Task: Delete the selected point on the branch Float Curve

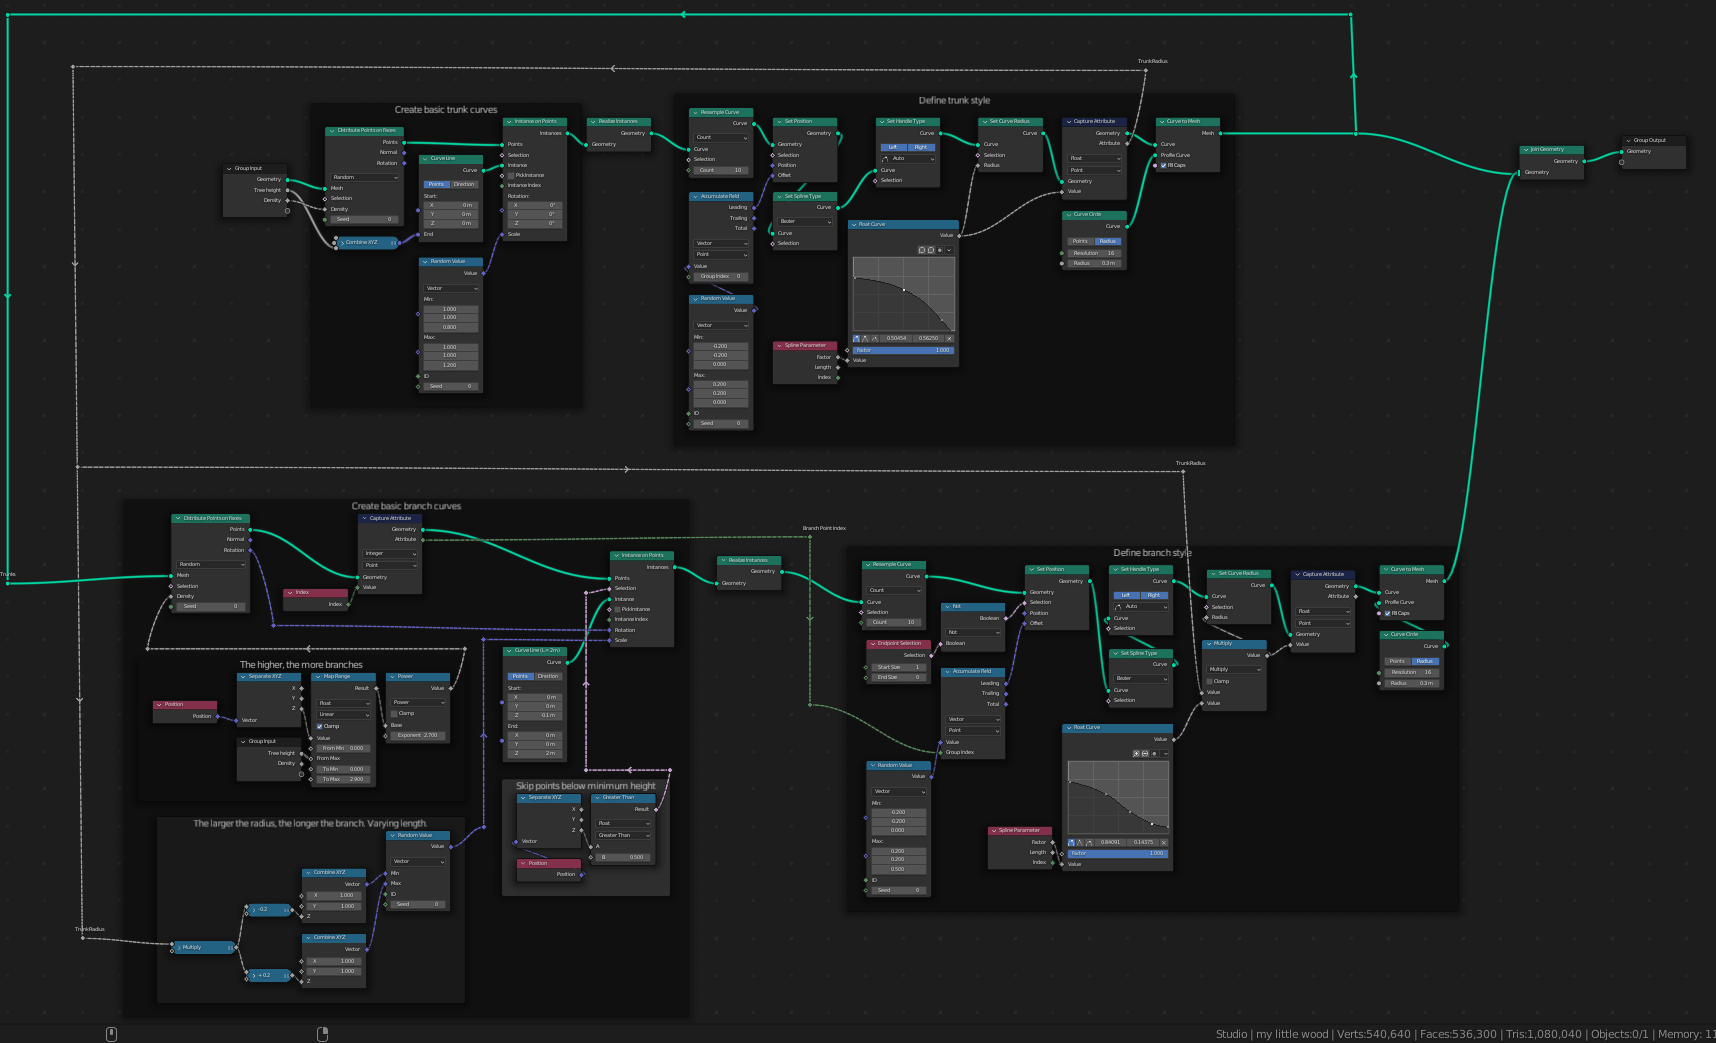Action: (x=1164, y=842)
